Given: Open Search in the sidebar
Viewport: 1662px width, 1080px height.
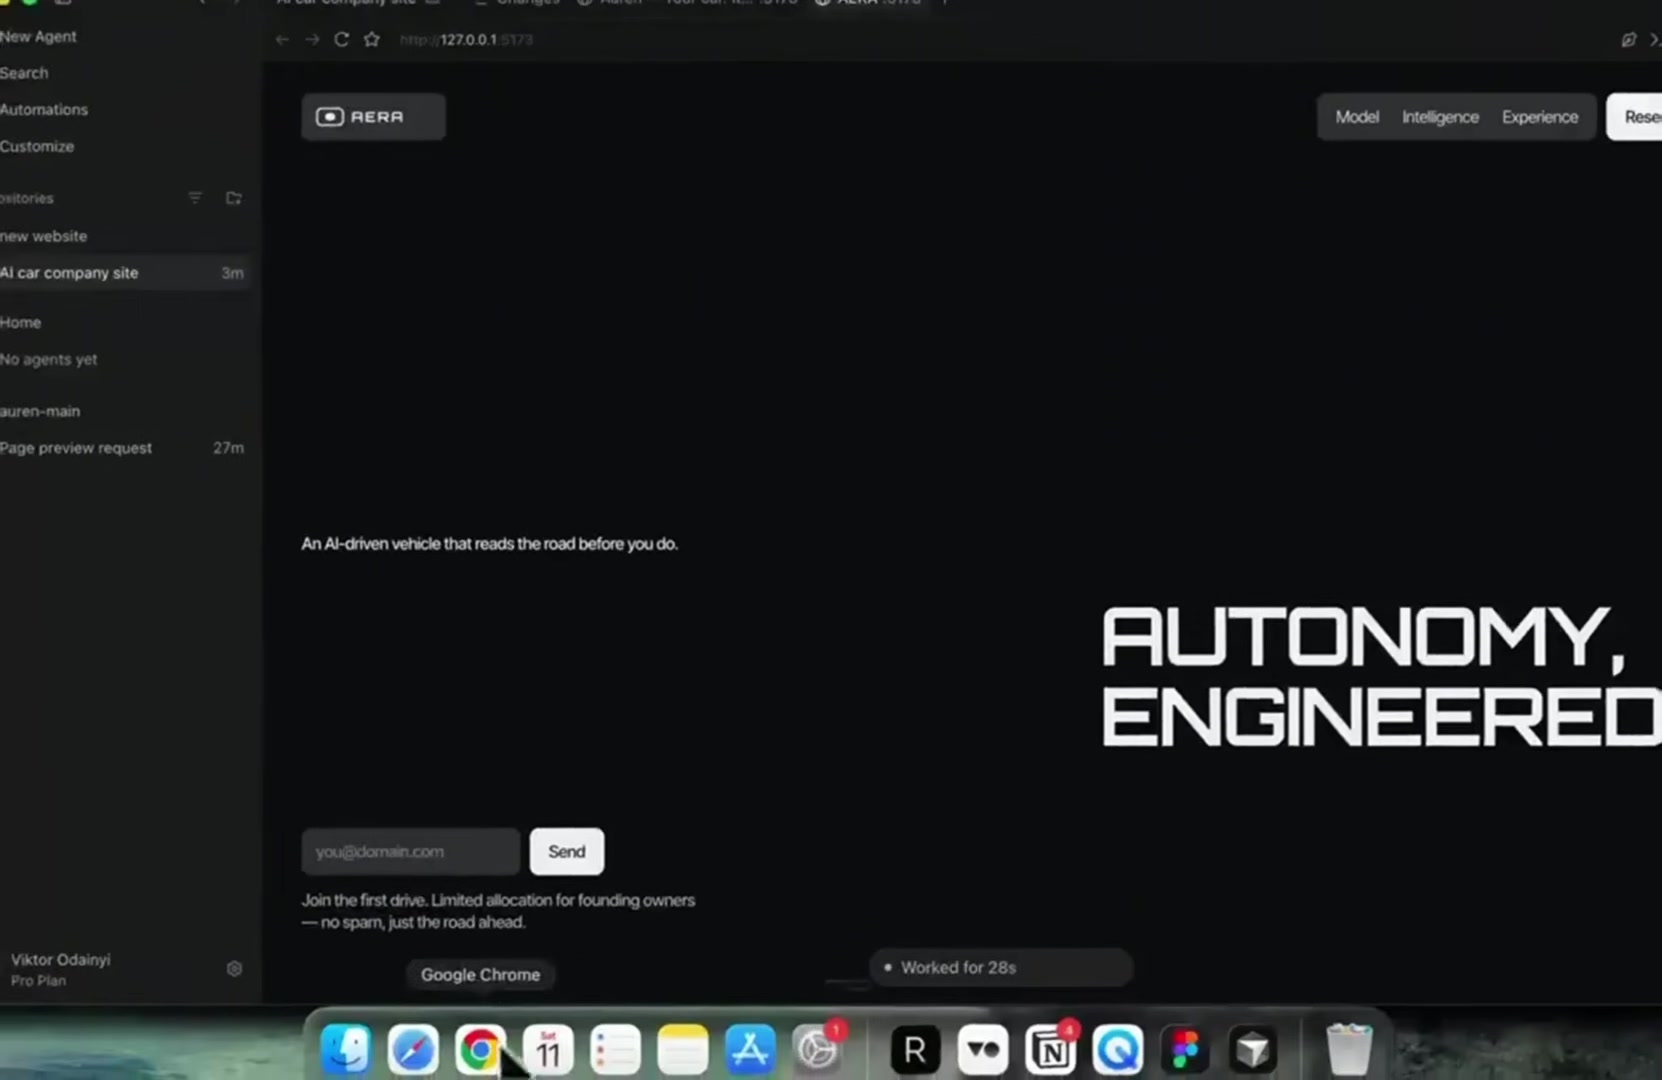Looking at the screenshot, I should point(24,73).
